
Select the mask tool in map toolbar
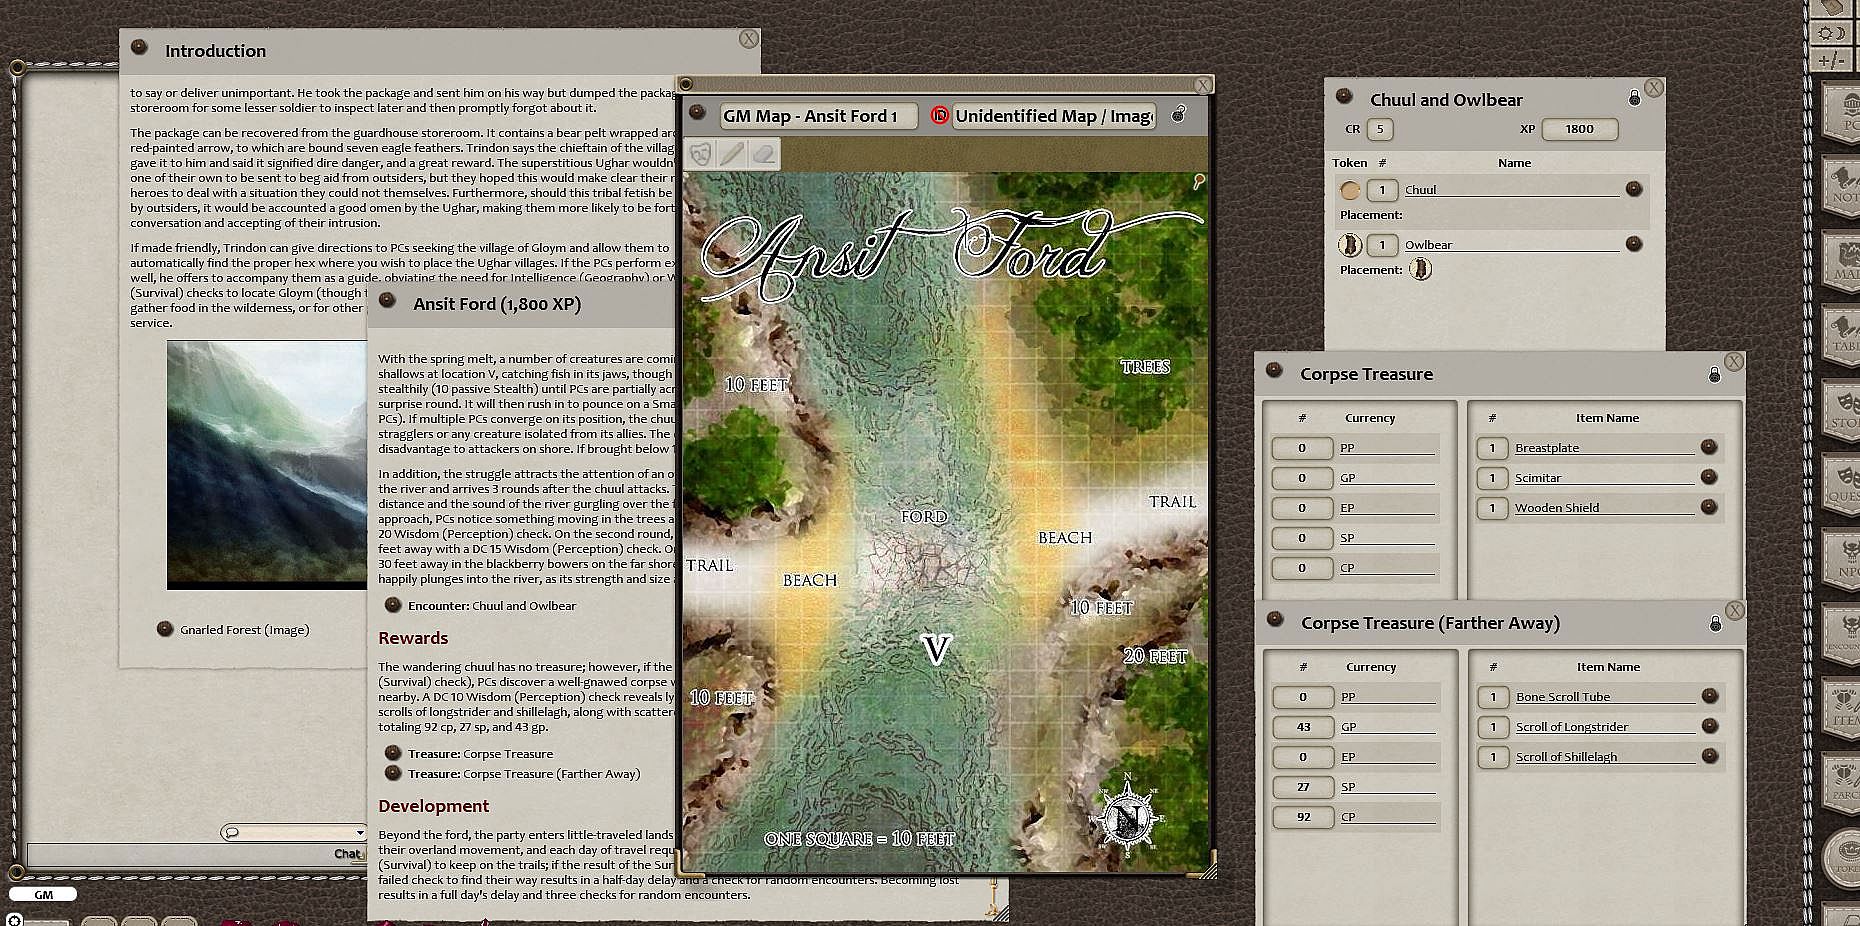click(x=701, y=154)
